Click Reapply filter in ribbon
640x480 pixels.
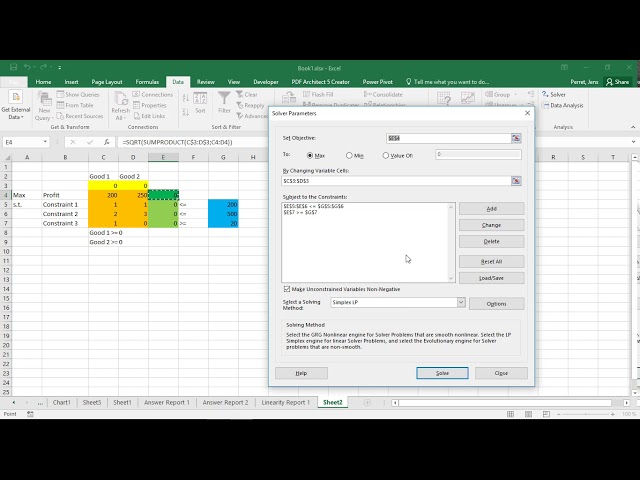click(250, 105)
